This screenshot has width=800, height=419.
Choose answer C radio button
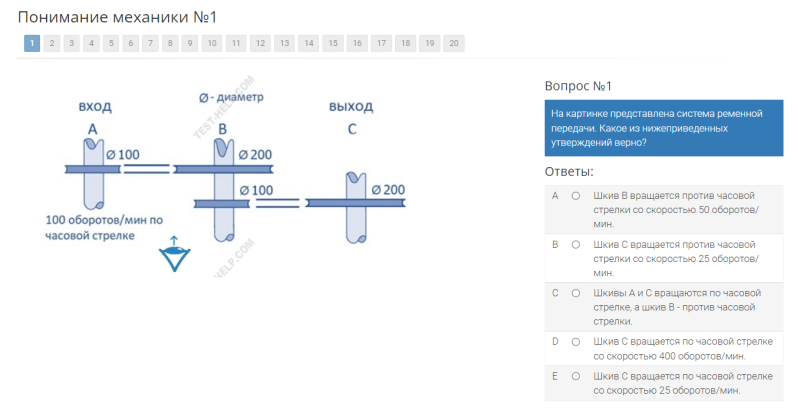(x=576, y=293)
